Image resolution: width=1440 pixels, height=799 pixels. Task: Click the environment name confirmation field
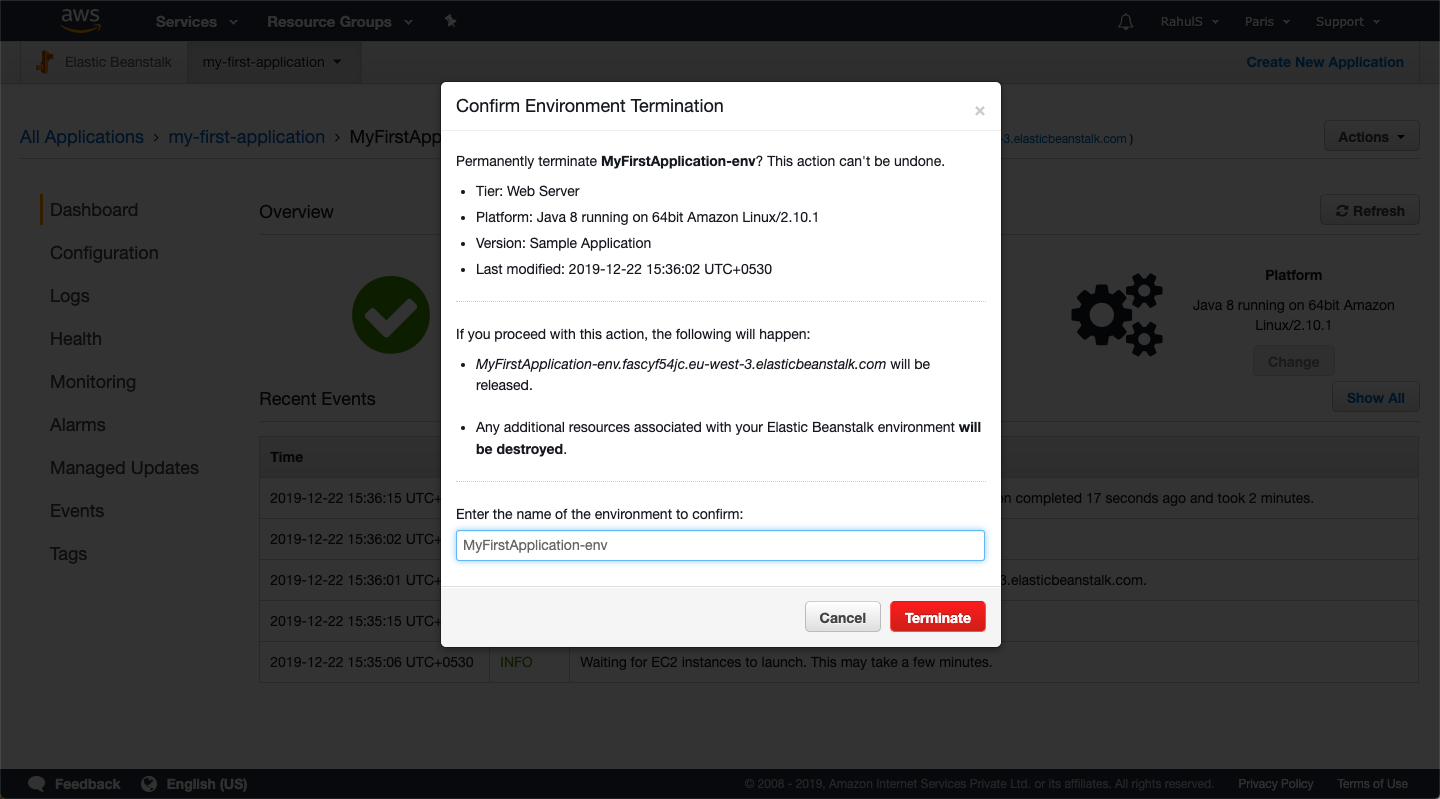click(x=719, y=545)
